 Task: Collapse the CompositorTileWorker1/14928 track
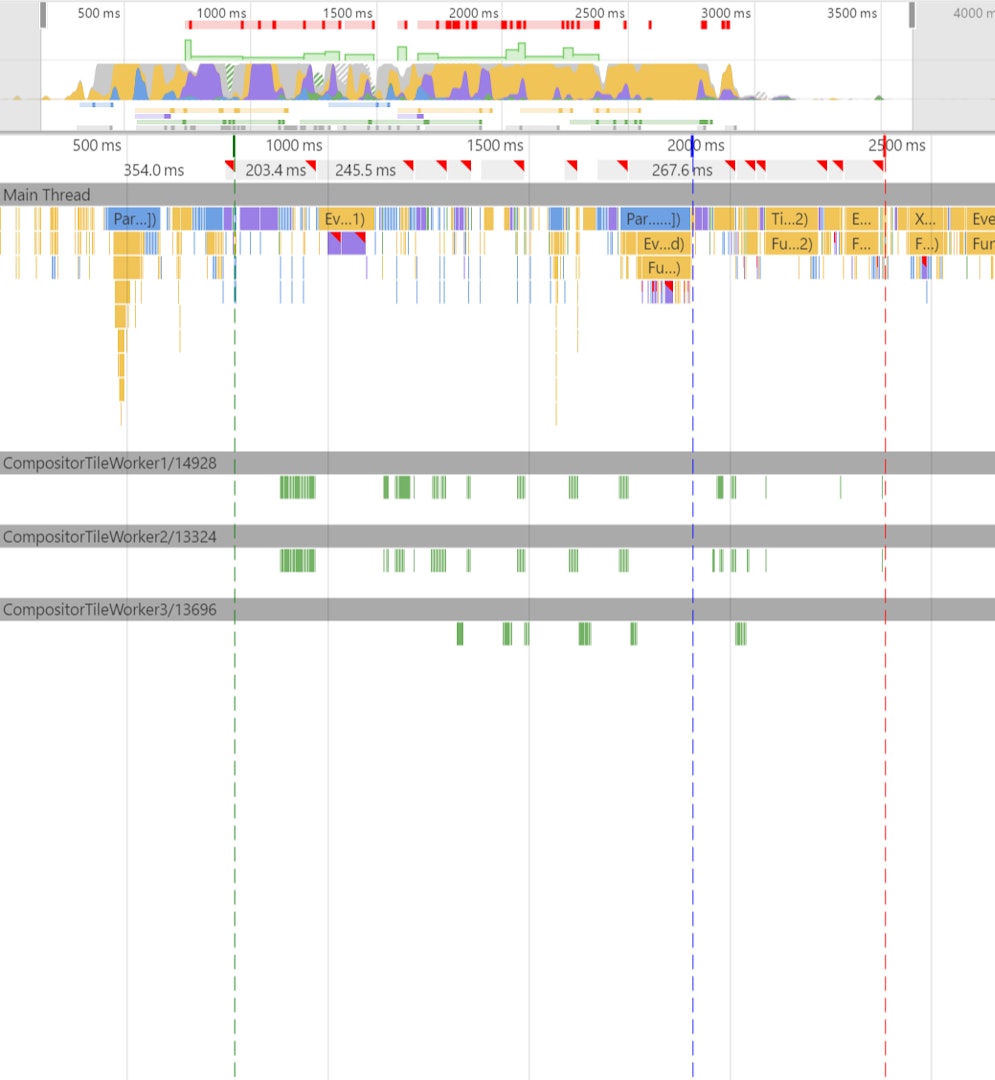(x=109, y=463)
